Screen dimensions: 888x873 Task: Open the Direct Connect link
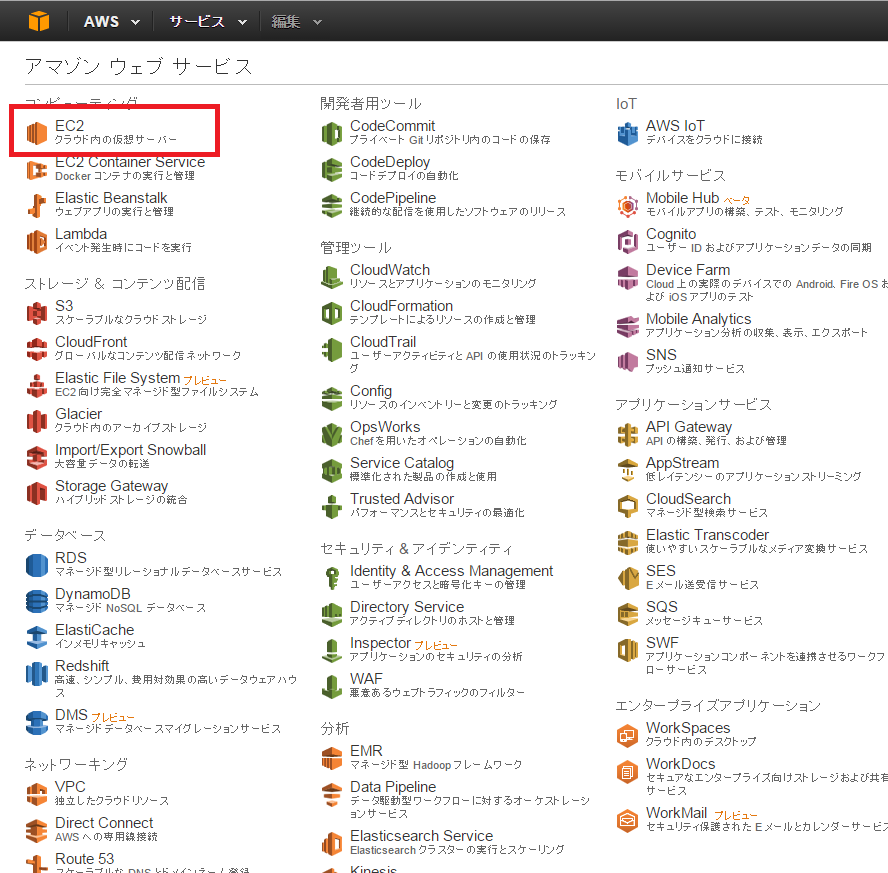pyautogui.click(x=104, y=823)
